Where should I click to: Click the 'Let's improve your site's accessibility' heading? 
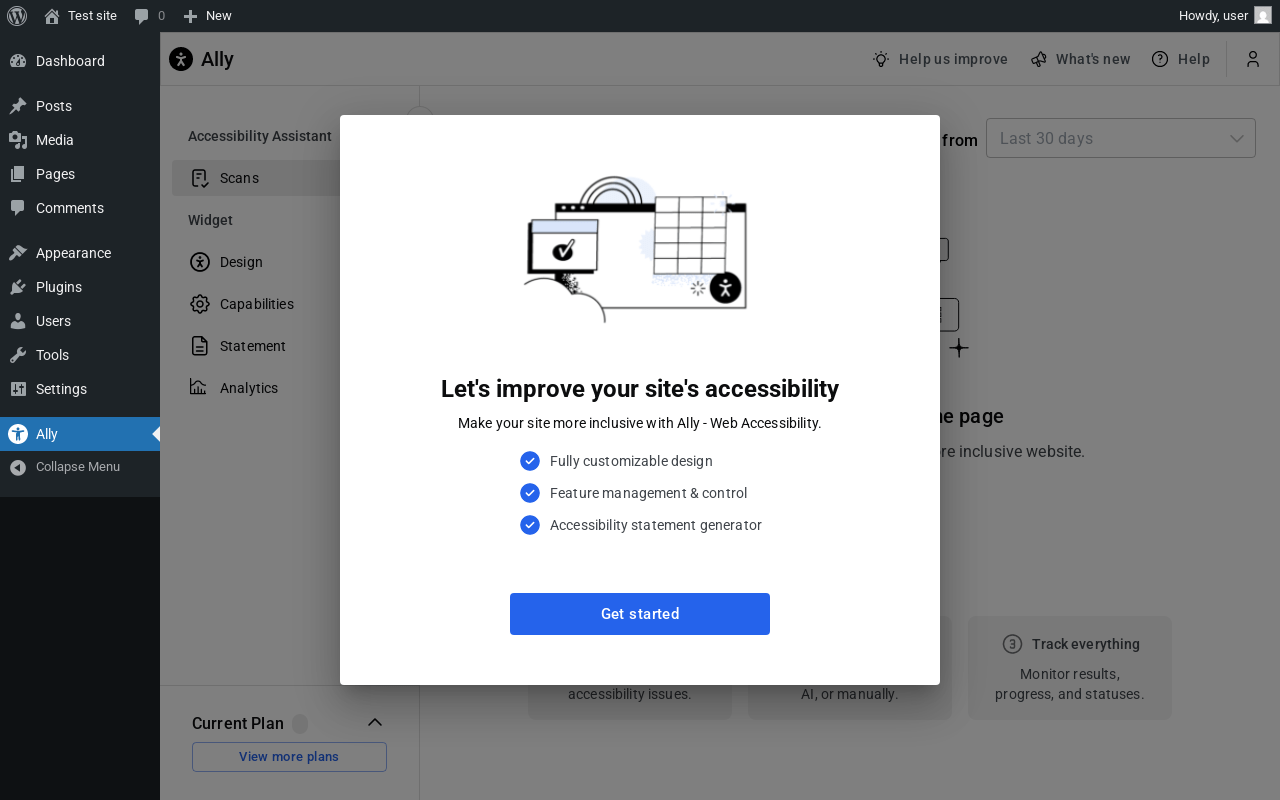coord(640,389)
